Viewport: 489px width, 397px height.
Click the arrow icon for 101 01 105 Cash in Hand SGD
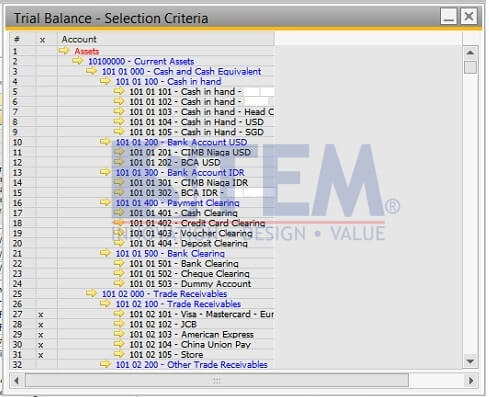[x=119, y=132]
